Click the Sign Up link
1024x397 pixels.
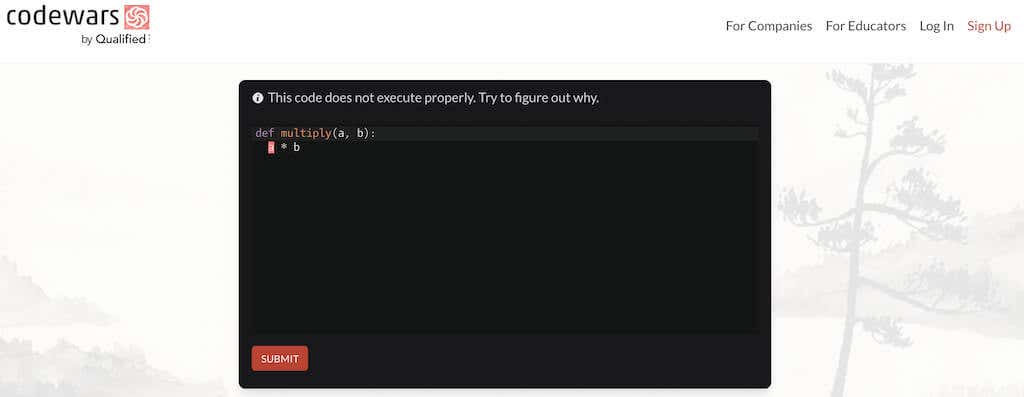989,26
